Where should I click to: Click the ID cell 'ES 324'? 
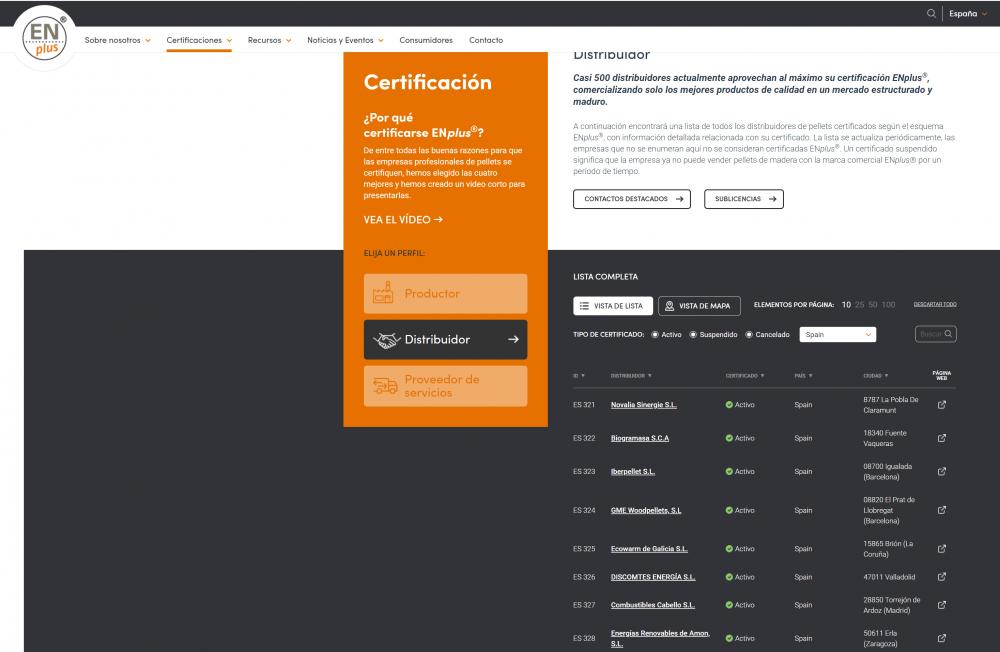584,510
